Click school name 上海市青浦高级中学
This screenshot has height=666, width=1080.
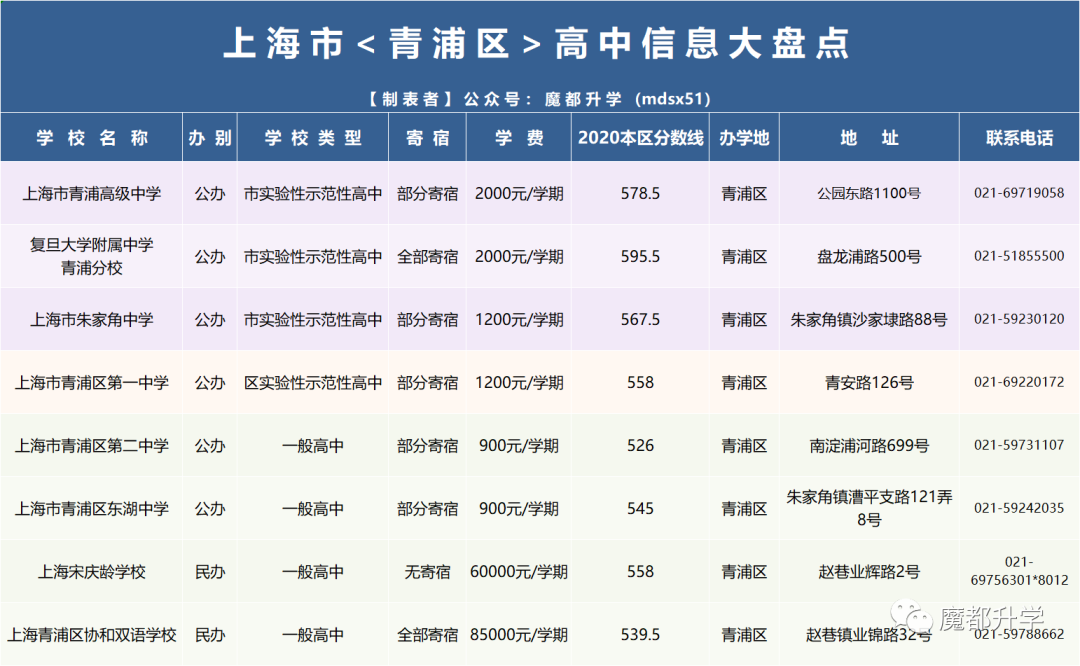coord(92,194)
